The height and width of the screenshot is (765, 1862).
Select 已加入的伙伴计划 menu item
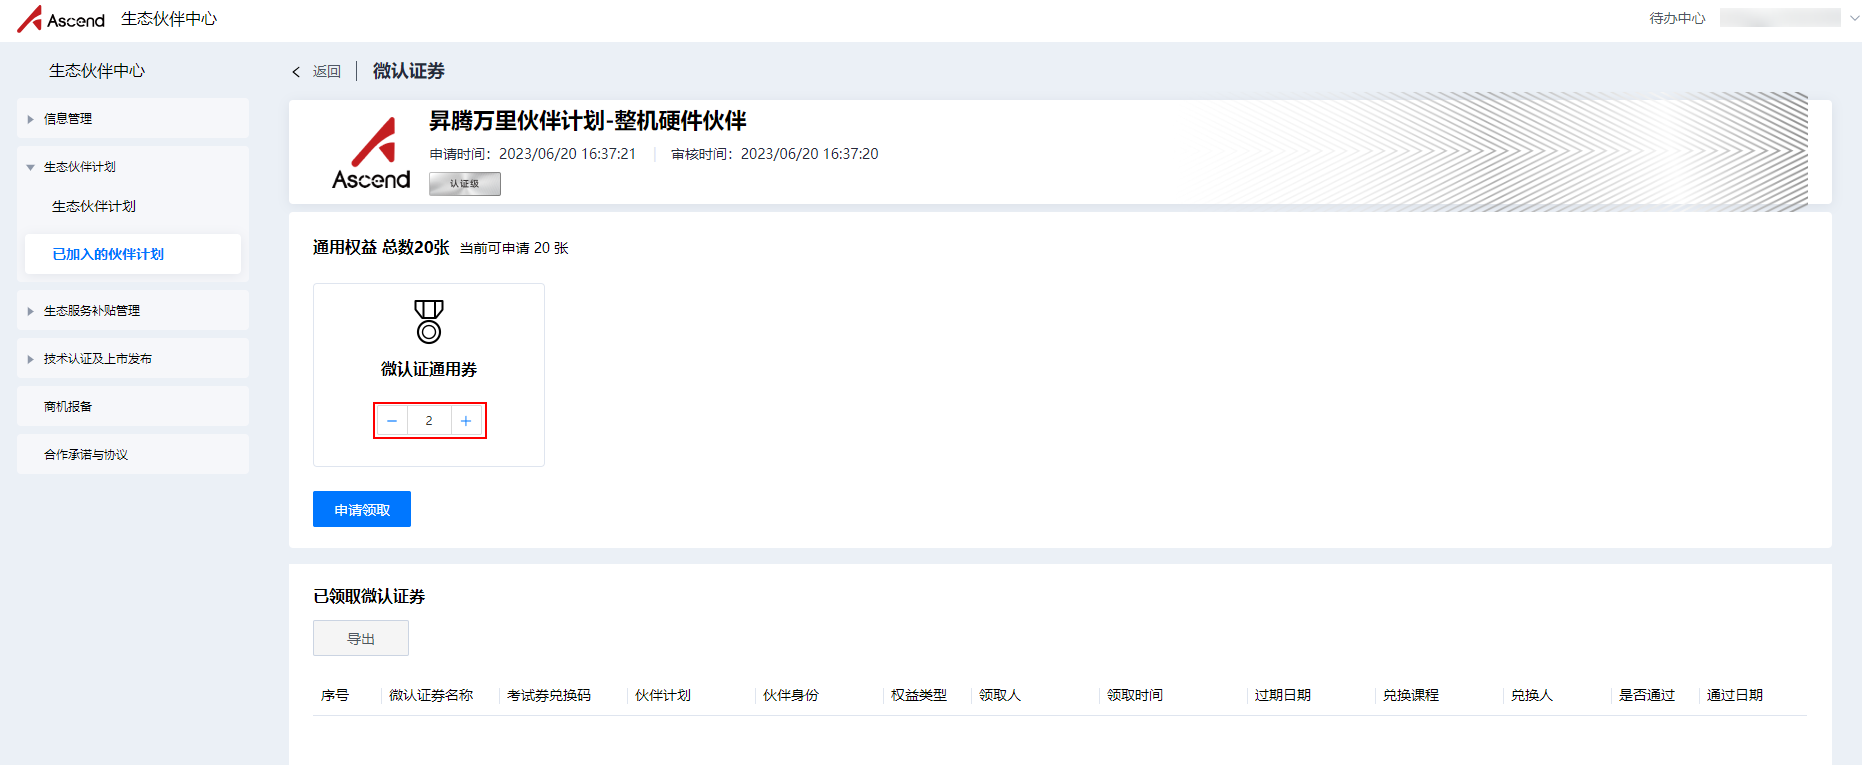[x=133, y=254]
